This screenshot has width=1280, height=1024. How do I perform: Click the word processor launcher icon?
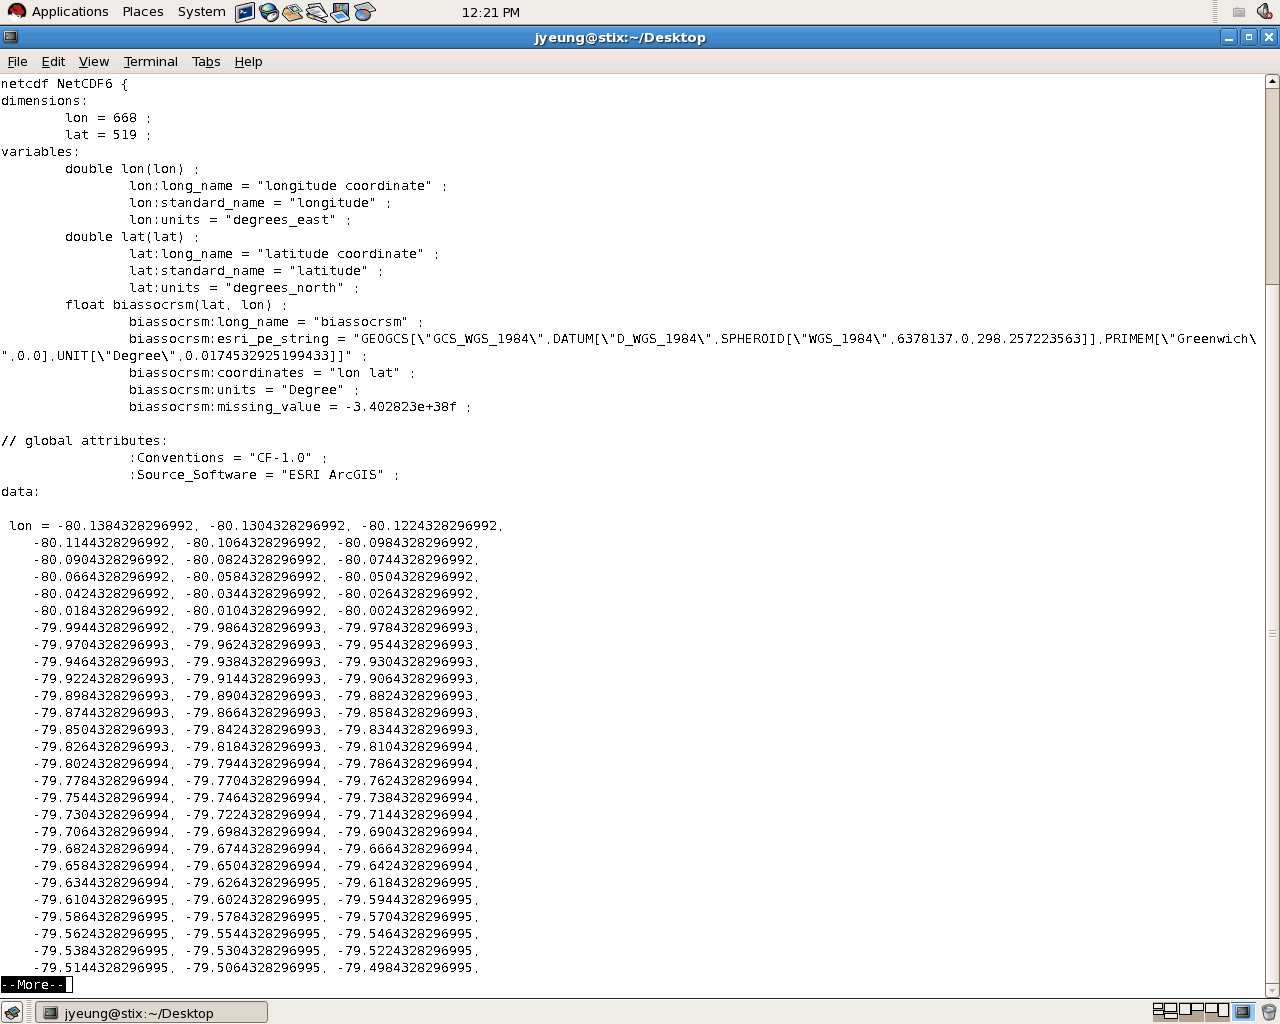pyautogui.click(x=317, y=12)
